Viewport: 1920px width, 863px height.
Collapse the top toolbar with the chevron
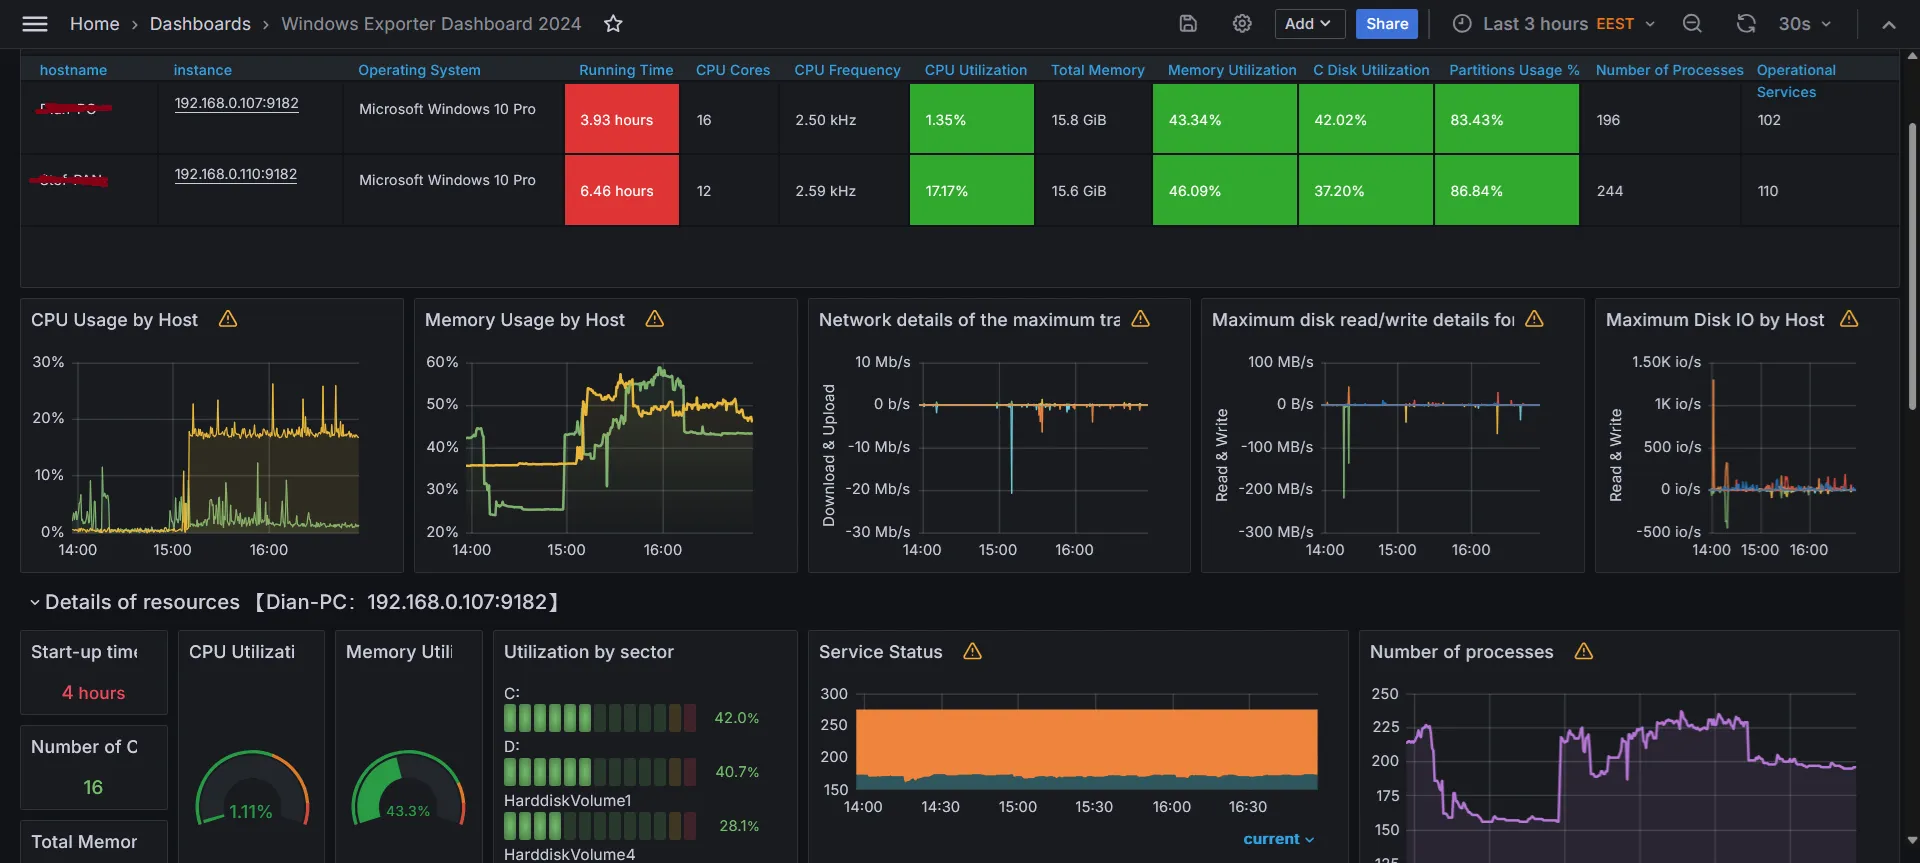coord(1888,25)
